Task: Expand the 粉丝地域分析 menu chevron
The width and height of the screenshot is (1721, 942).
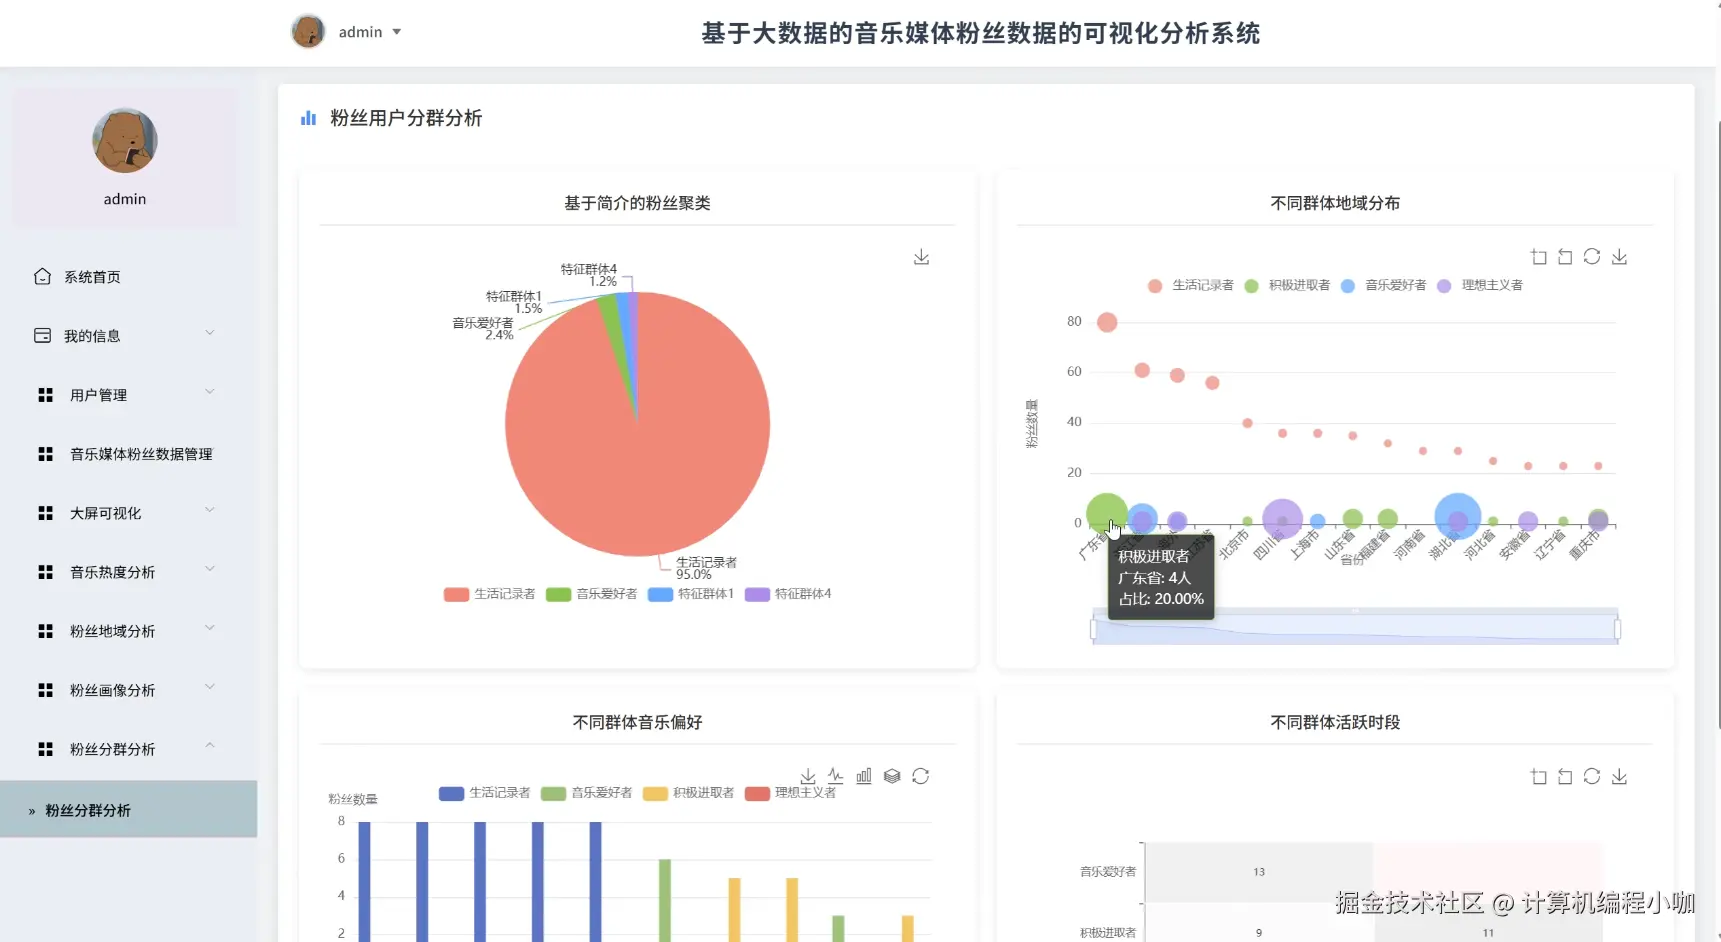Action: 210,628
